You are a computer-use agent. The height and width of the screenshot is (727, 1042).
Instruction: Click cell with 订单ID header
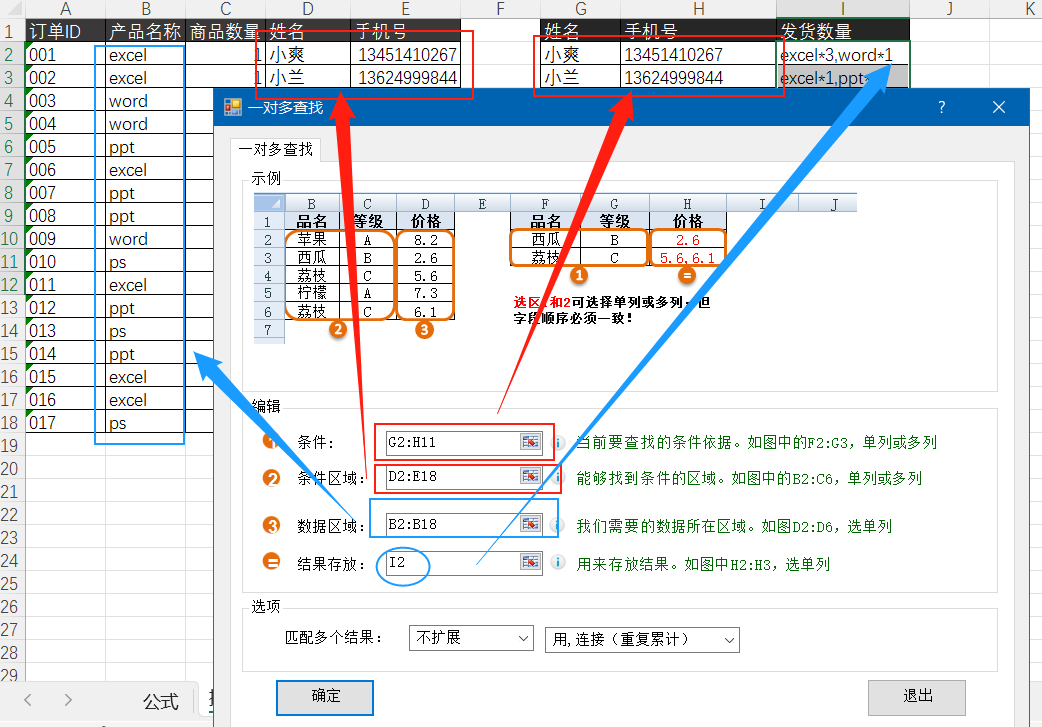point(65,31)
